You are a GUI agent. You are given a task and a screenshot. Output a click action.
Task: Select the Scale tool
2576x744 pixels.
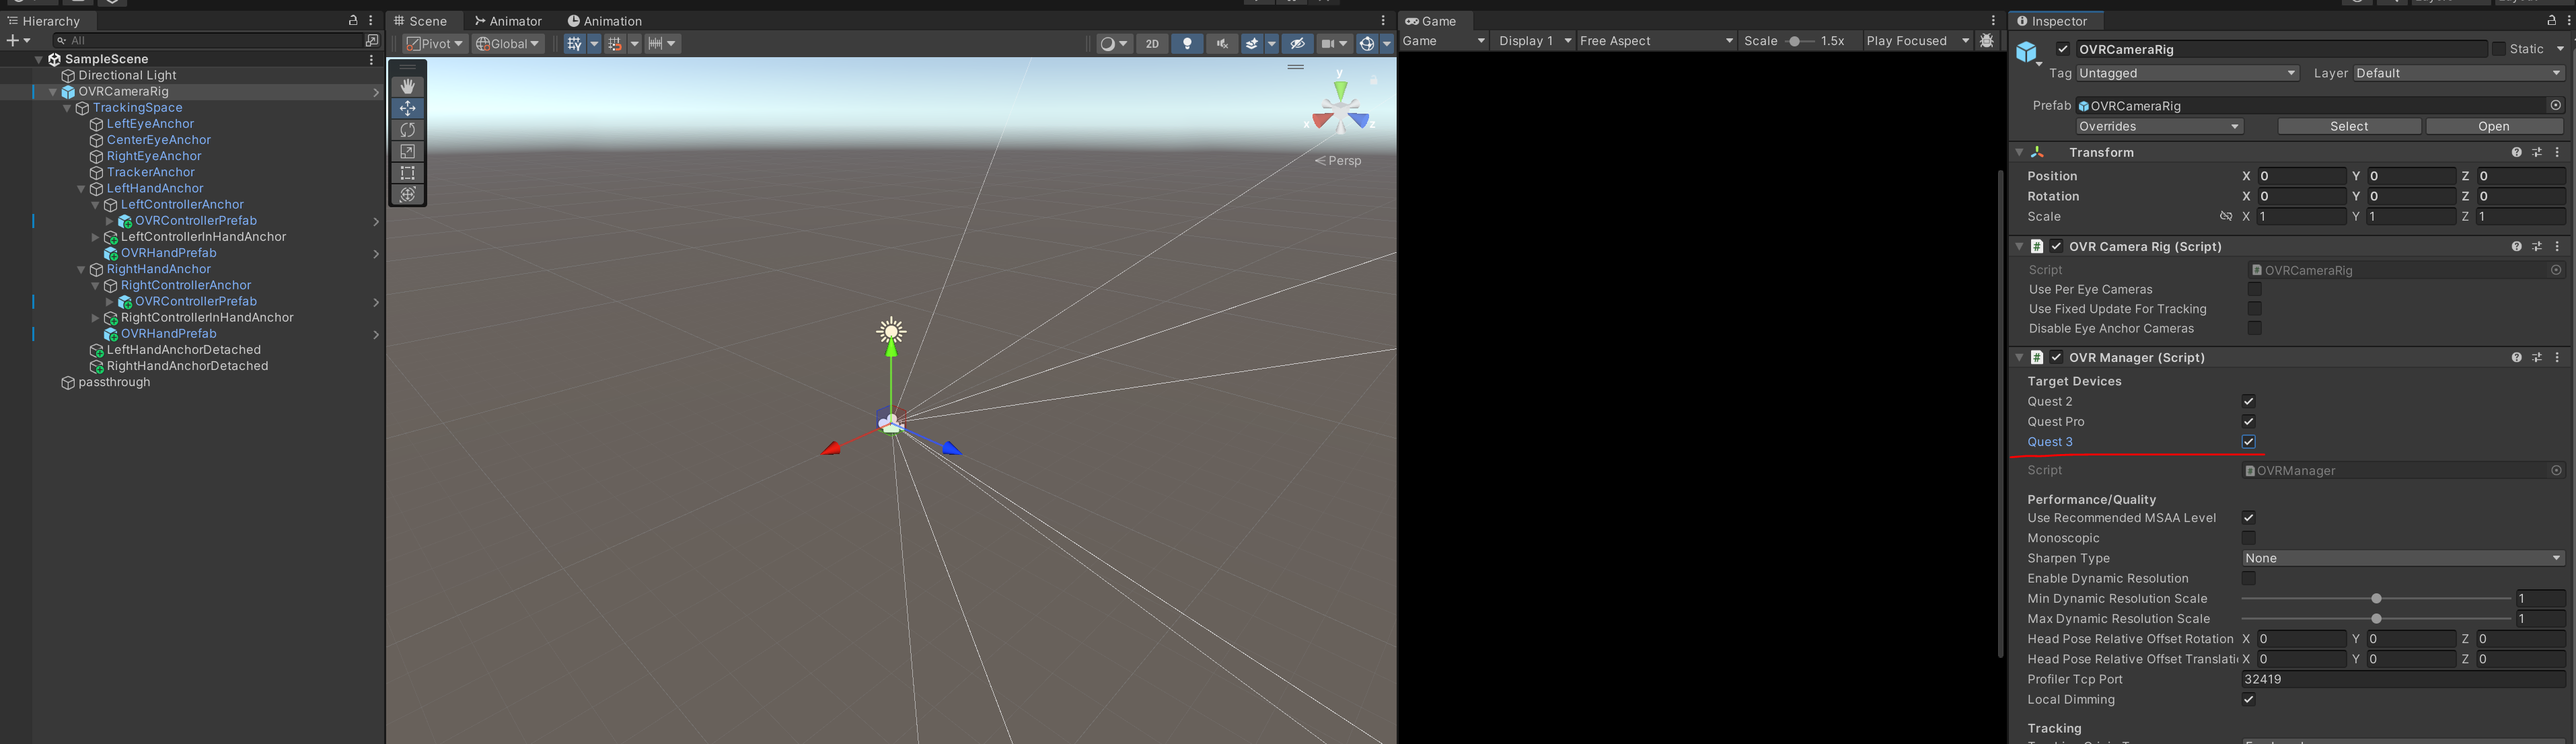tap(407, 152)
